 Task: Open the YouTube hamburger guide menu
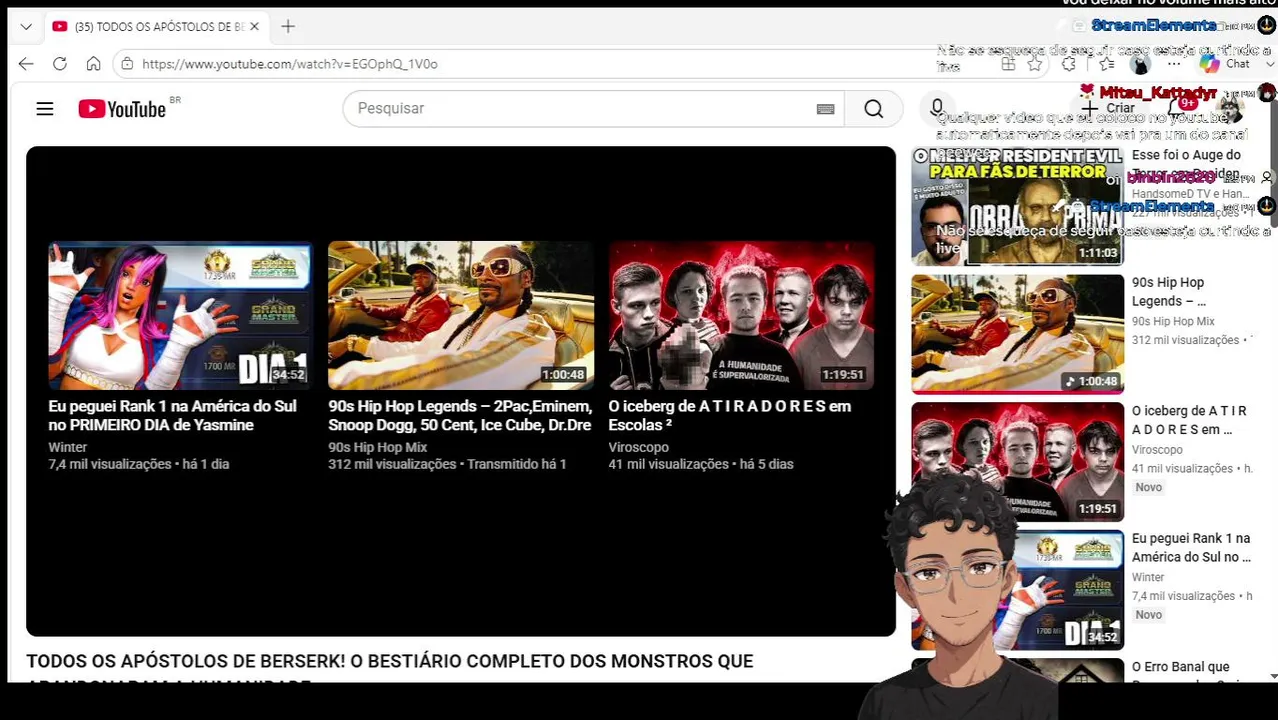tap(45, 108)
